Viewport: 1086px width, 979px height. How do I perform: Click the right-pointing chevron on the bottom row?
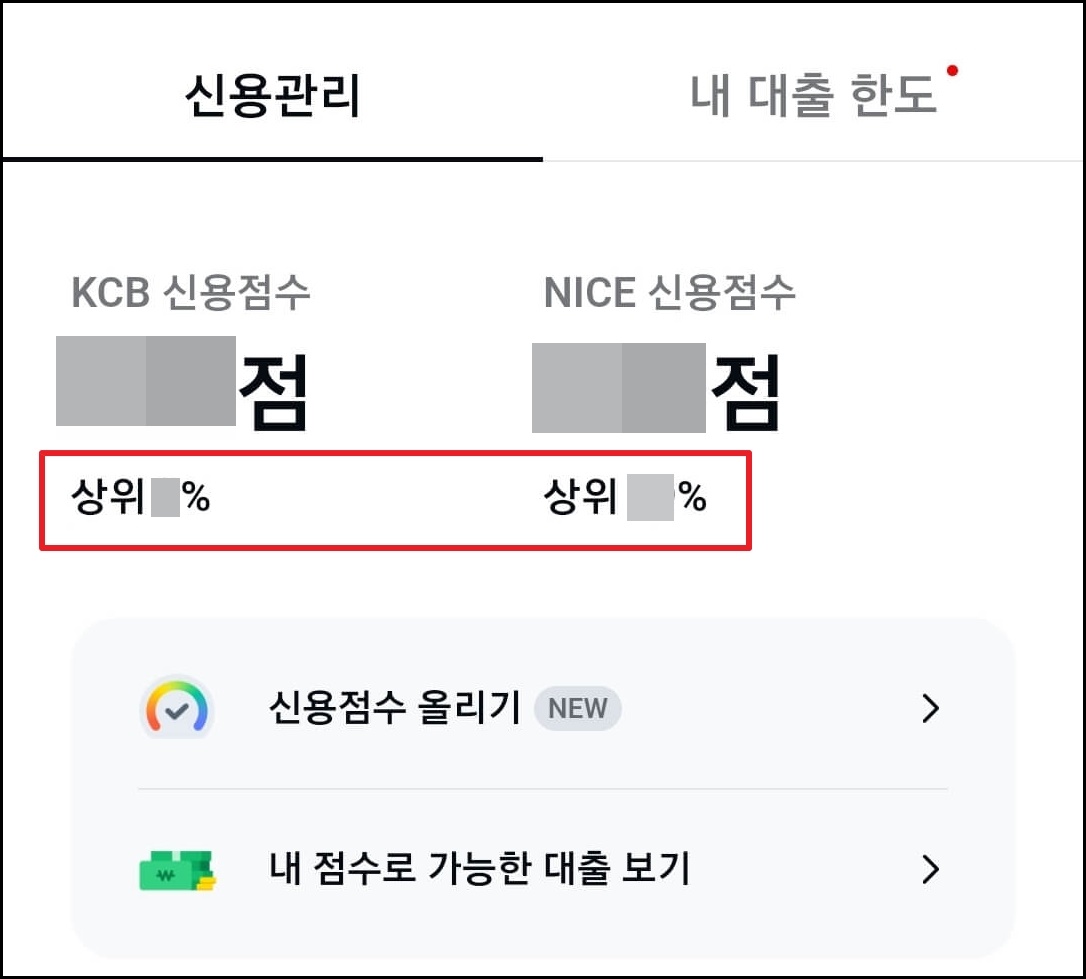[932, 870]
